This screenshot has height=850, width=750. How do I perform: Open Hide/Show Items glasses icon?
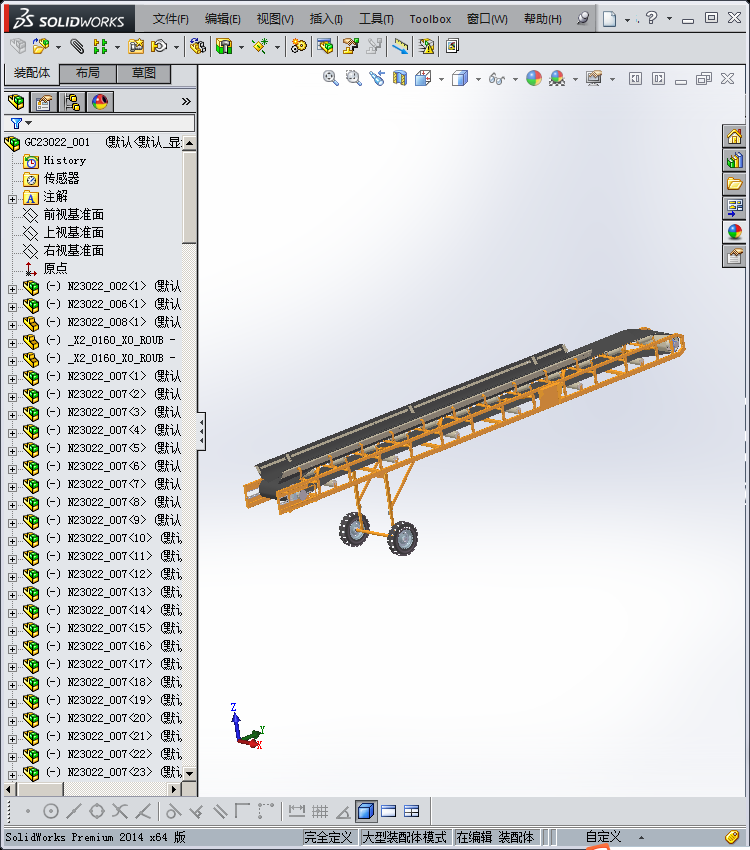coord(496,79)
